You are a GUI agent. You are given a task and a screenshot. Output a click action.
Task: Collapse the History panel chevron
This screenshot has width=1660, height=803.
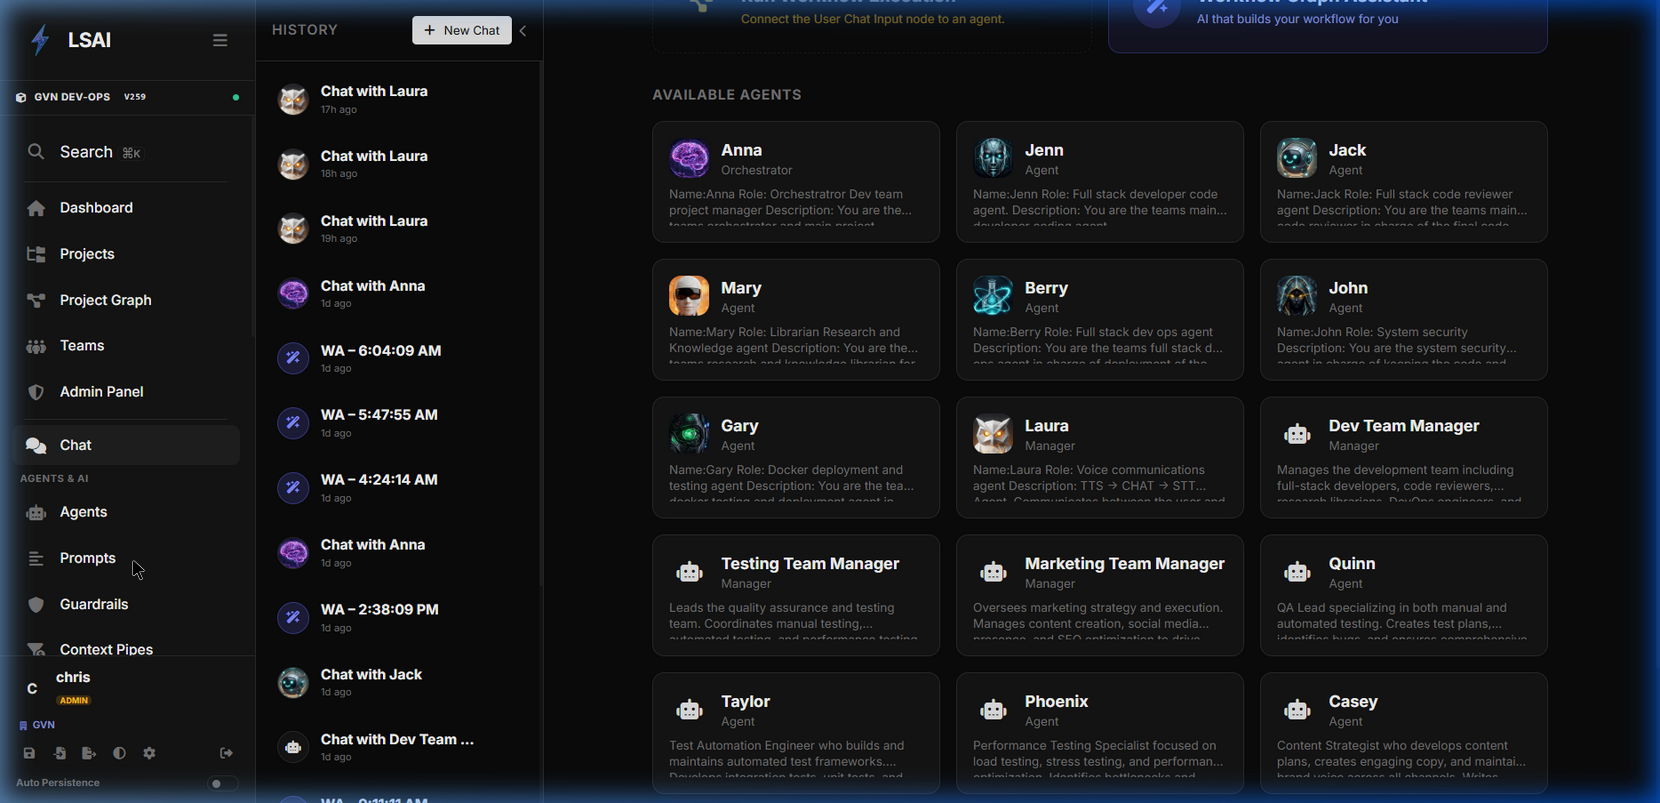tap(523, 30)
